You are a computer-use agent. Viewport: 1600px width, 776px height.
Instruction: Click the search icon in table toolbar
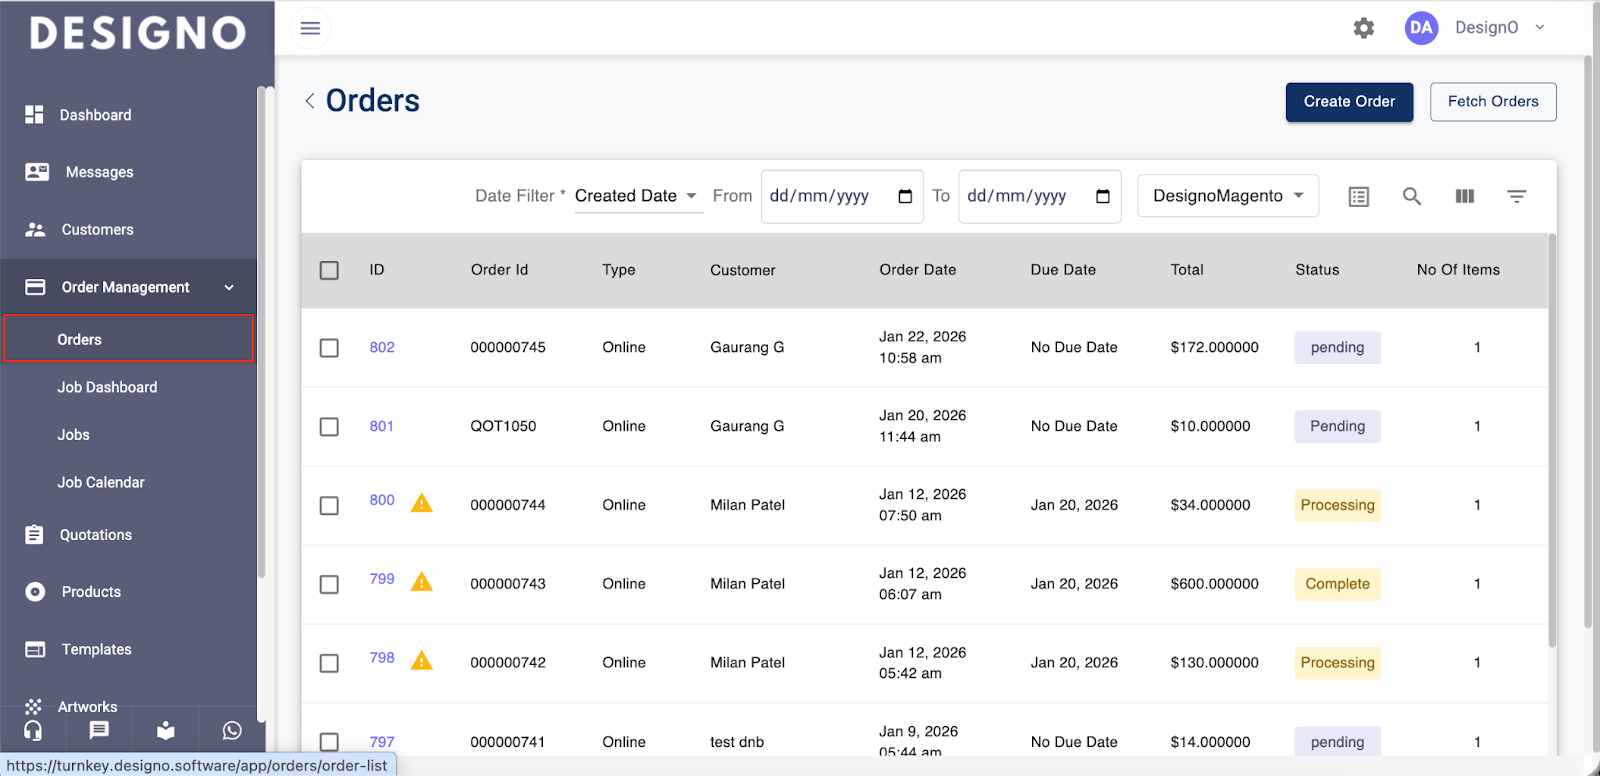pyautogui.click(x=1411, y=196)
